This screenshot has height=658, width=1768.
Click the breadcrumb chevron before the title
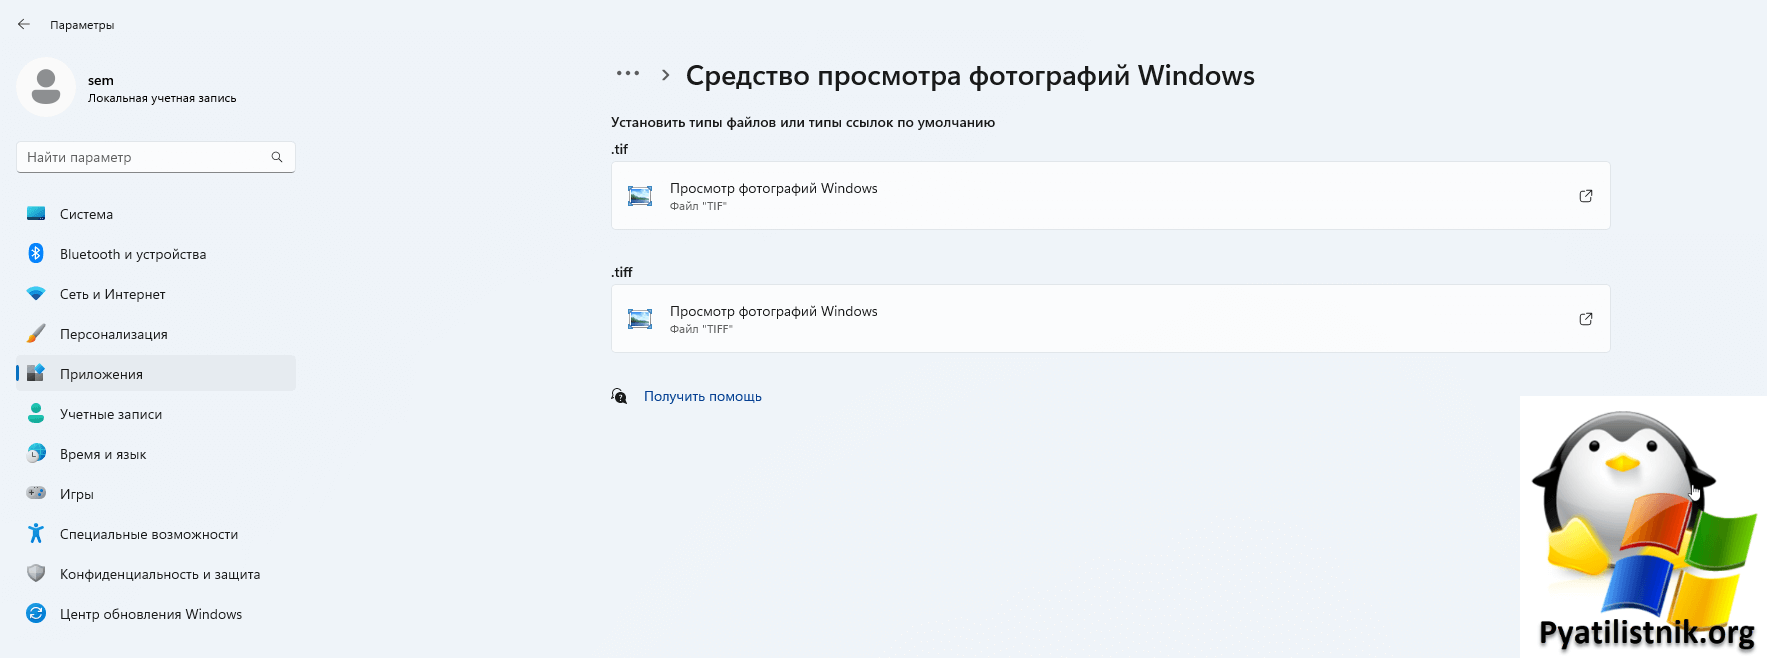pyautogui.click(x=665, y=75)
